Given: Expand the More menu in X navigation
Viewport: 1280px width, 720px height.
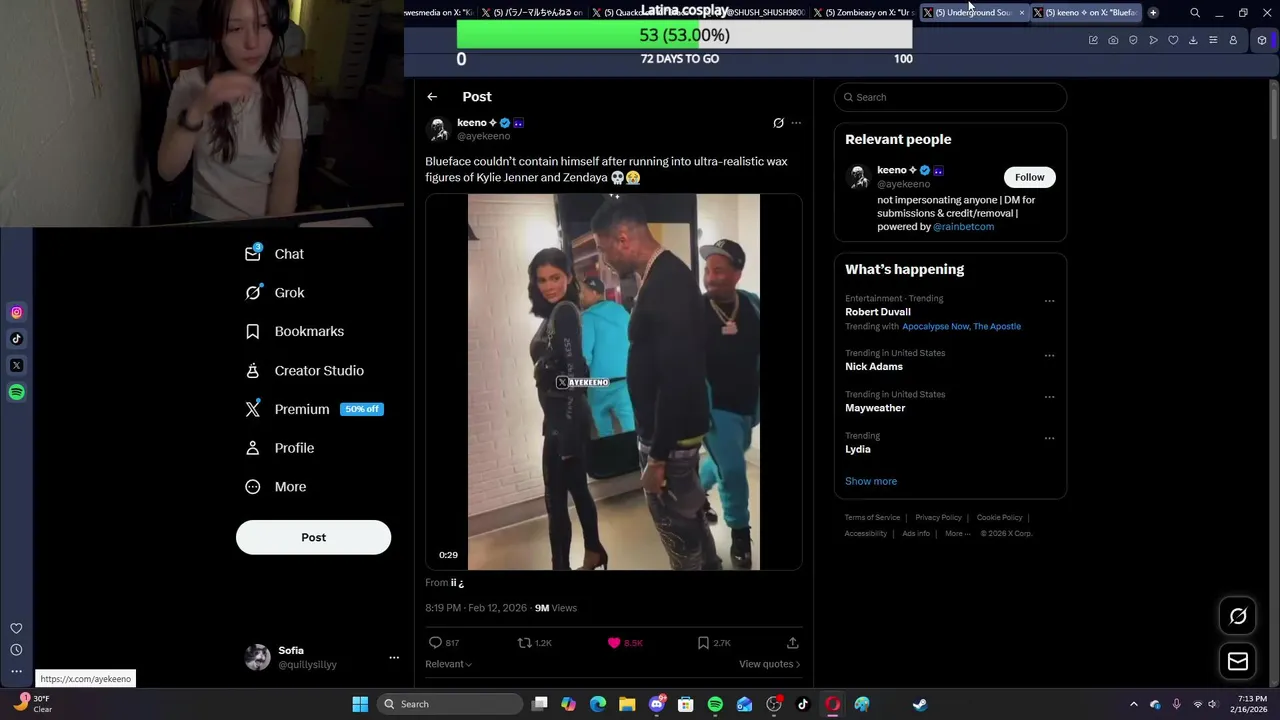Looking at the screenshot, I should coord(276,487).
